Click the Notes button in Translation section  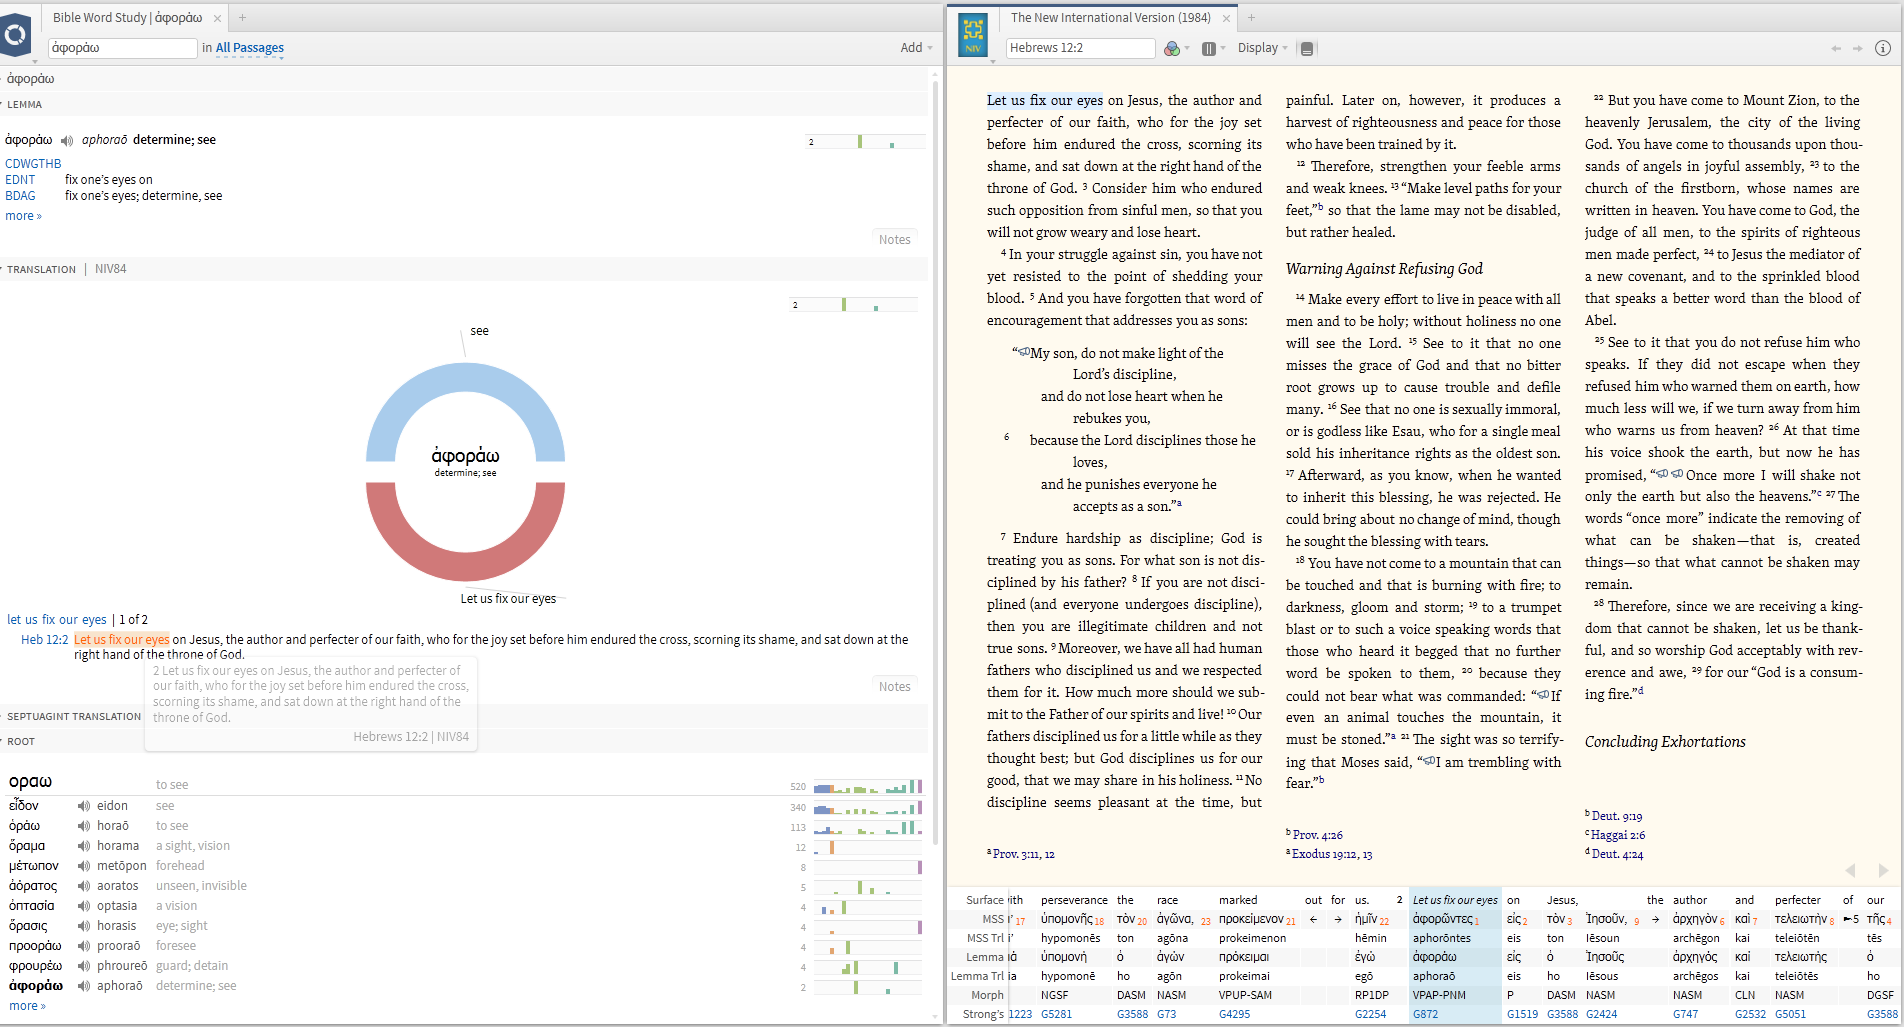[895, 687]
